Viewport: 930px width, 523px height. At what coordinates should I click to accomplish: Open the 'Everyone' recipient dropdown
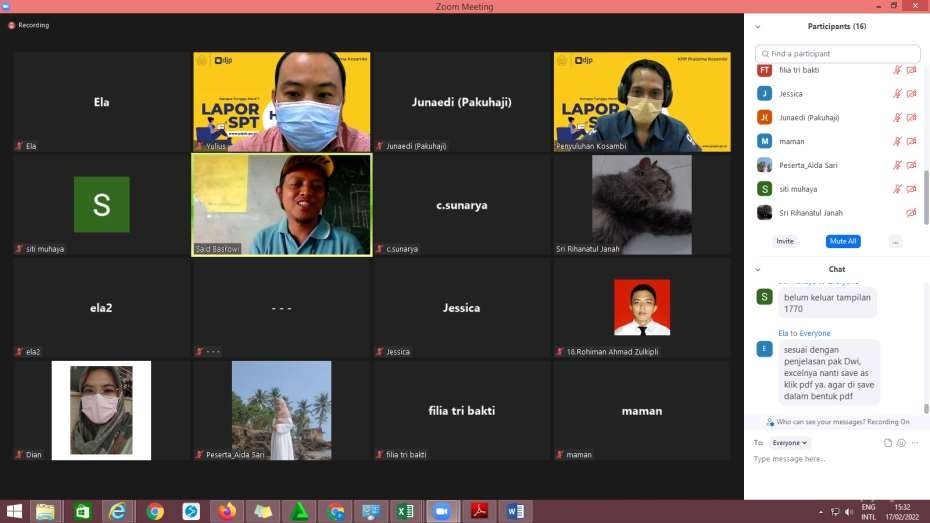[x=790, y=442]
